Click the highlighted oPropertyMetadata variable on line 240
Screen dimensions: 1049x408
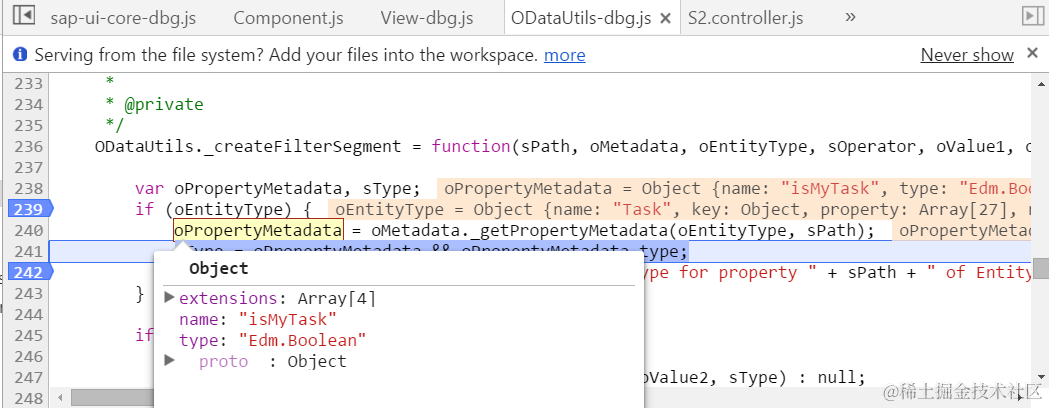[258, 230]
